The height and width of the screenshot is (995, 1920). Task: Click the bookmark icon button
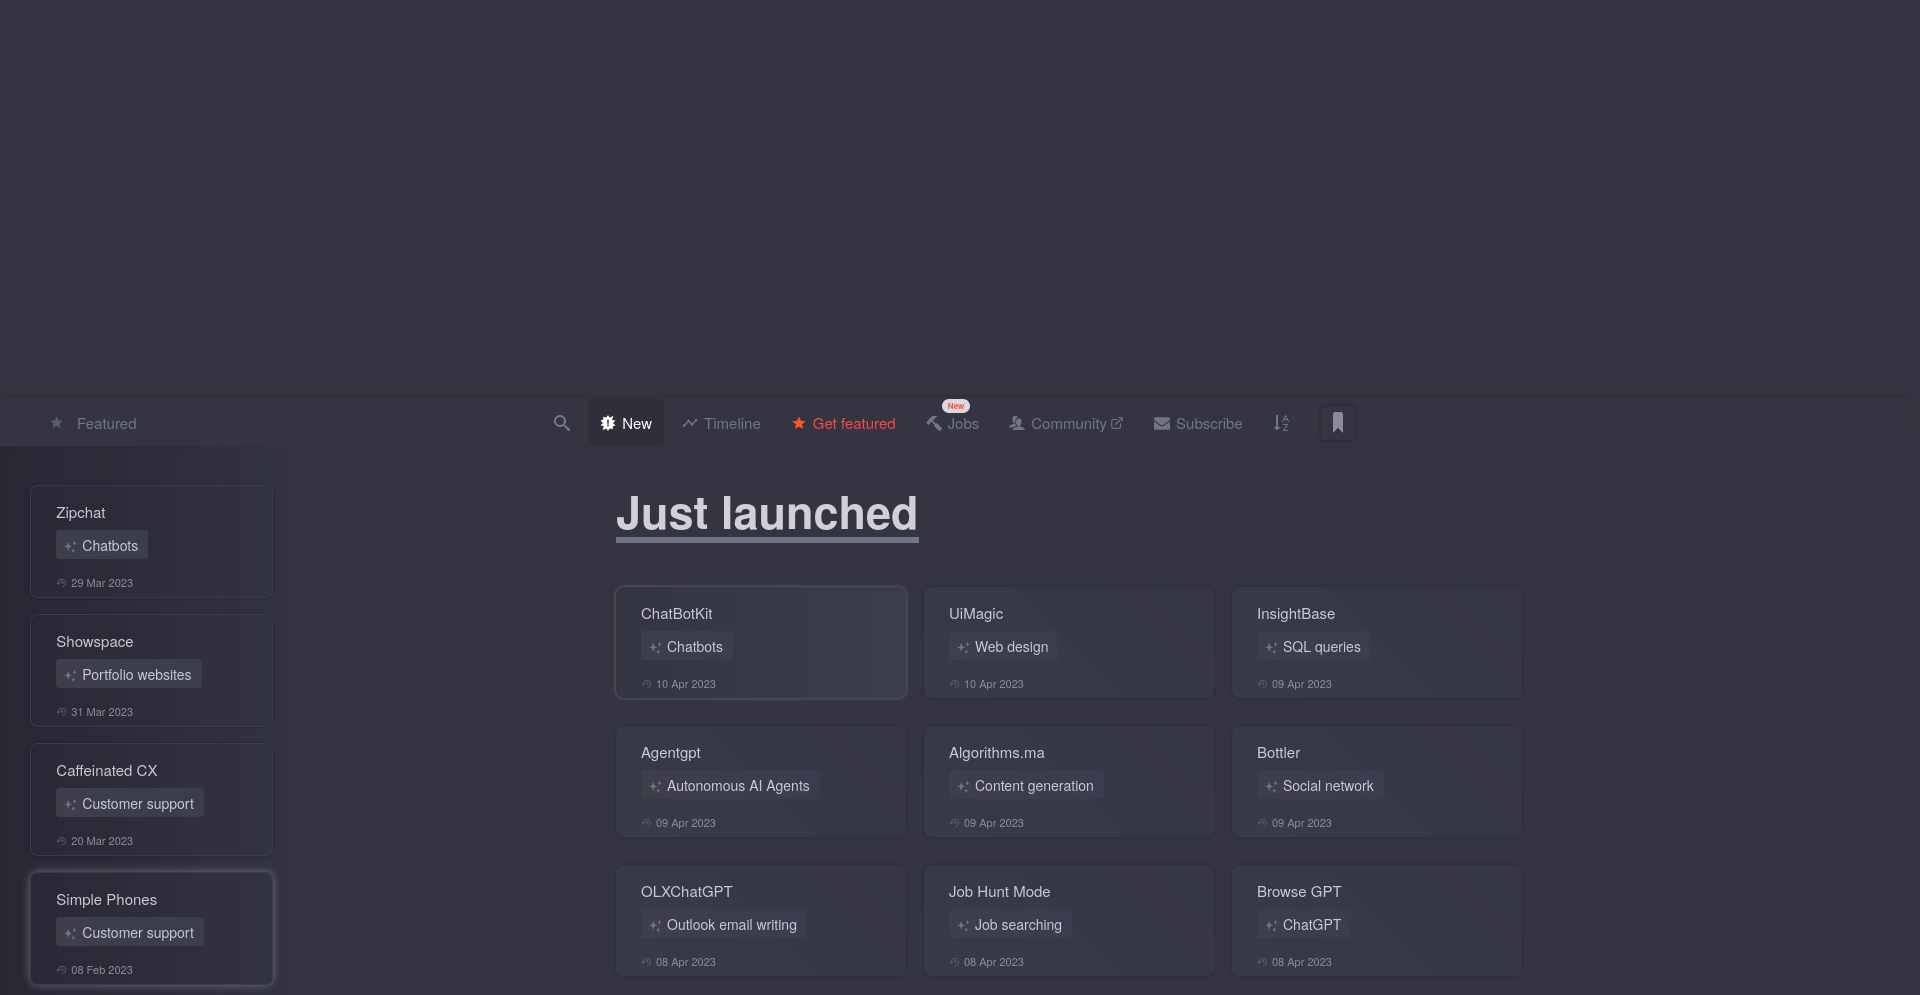click(1338, 423)
